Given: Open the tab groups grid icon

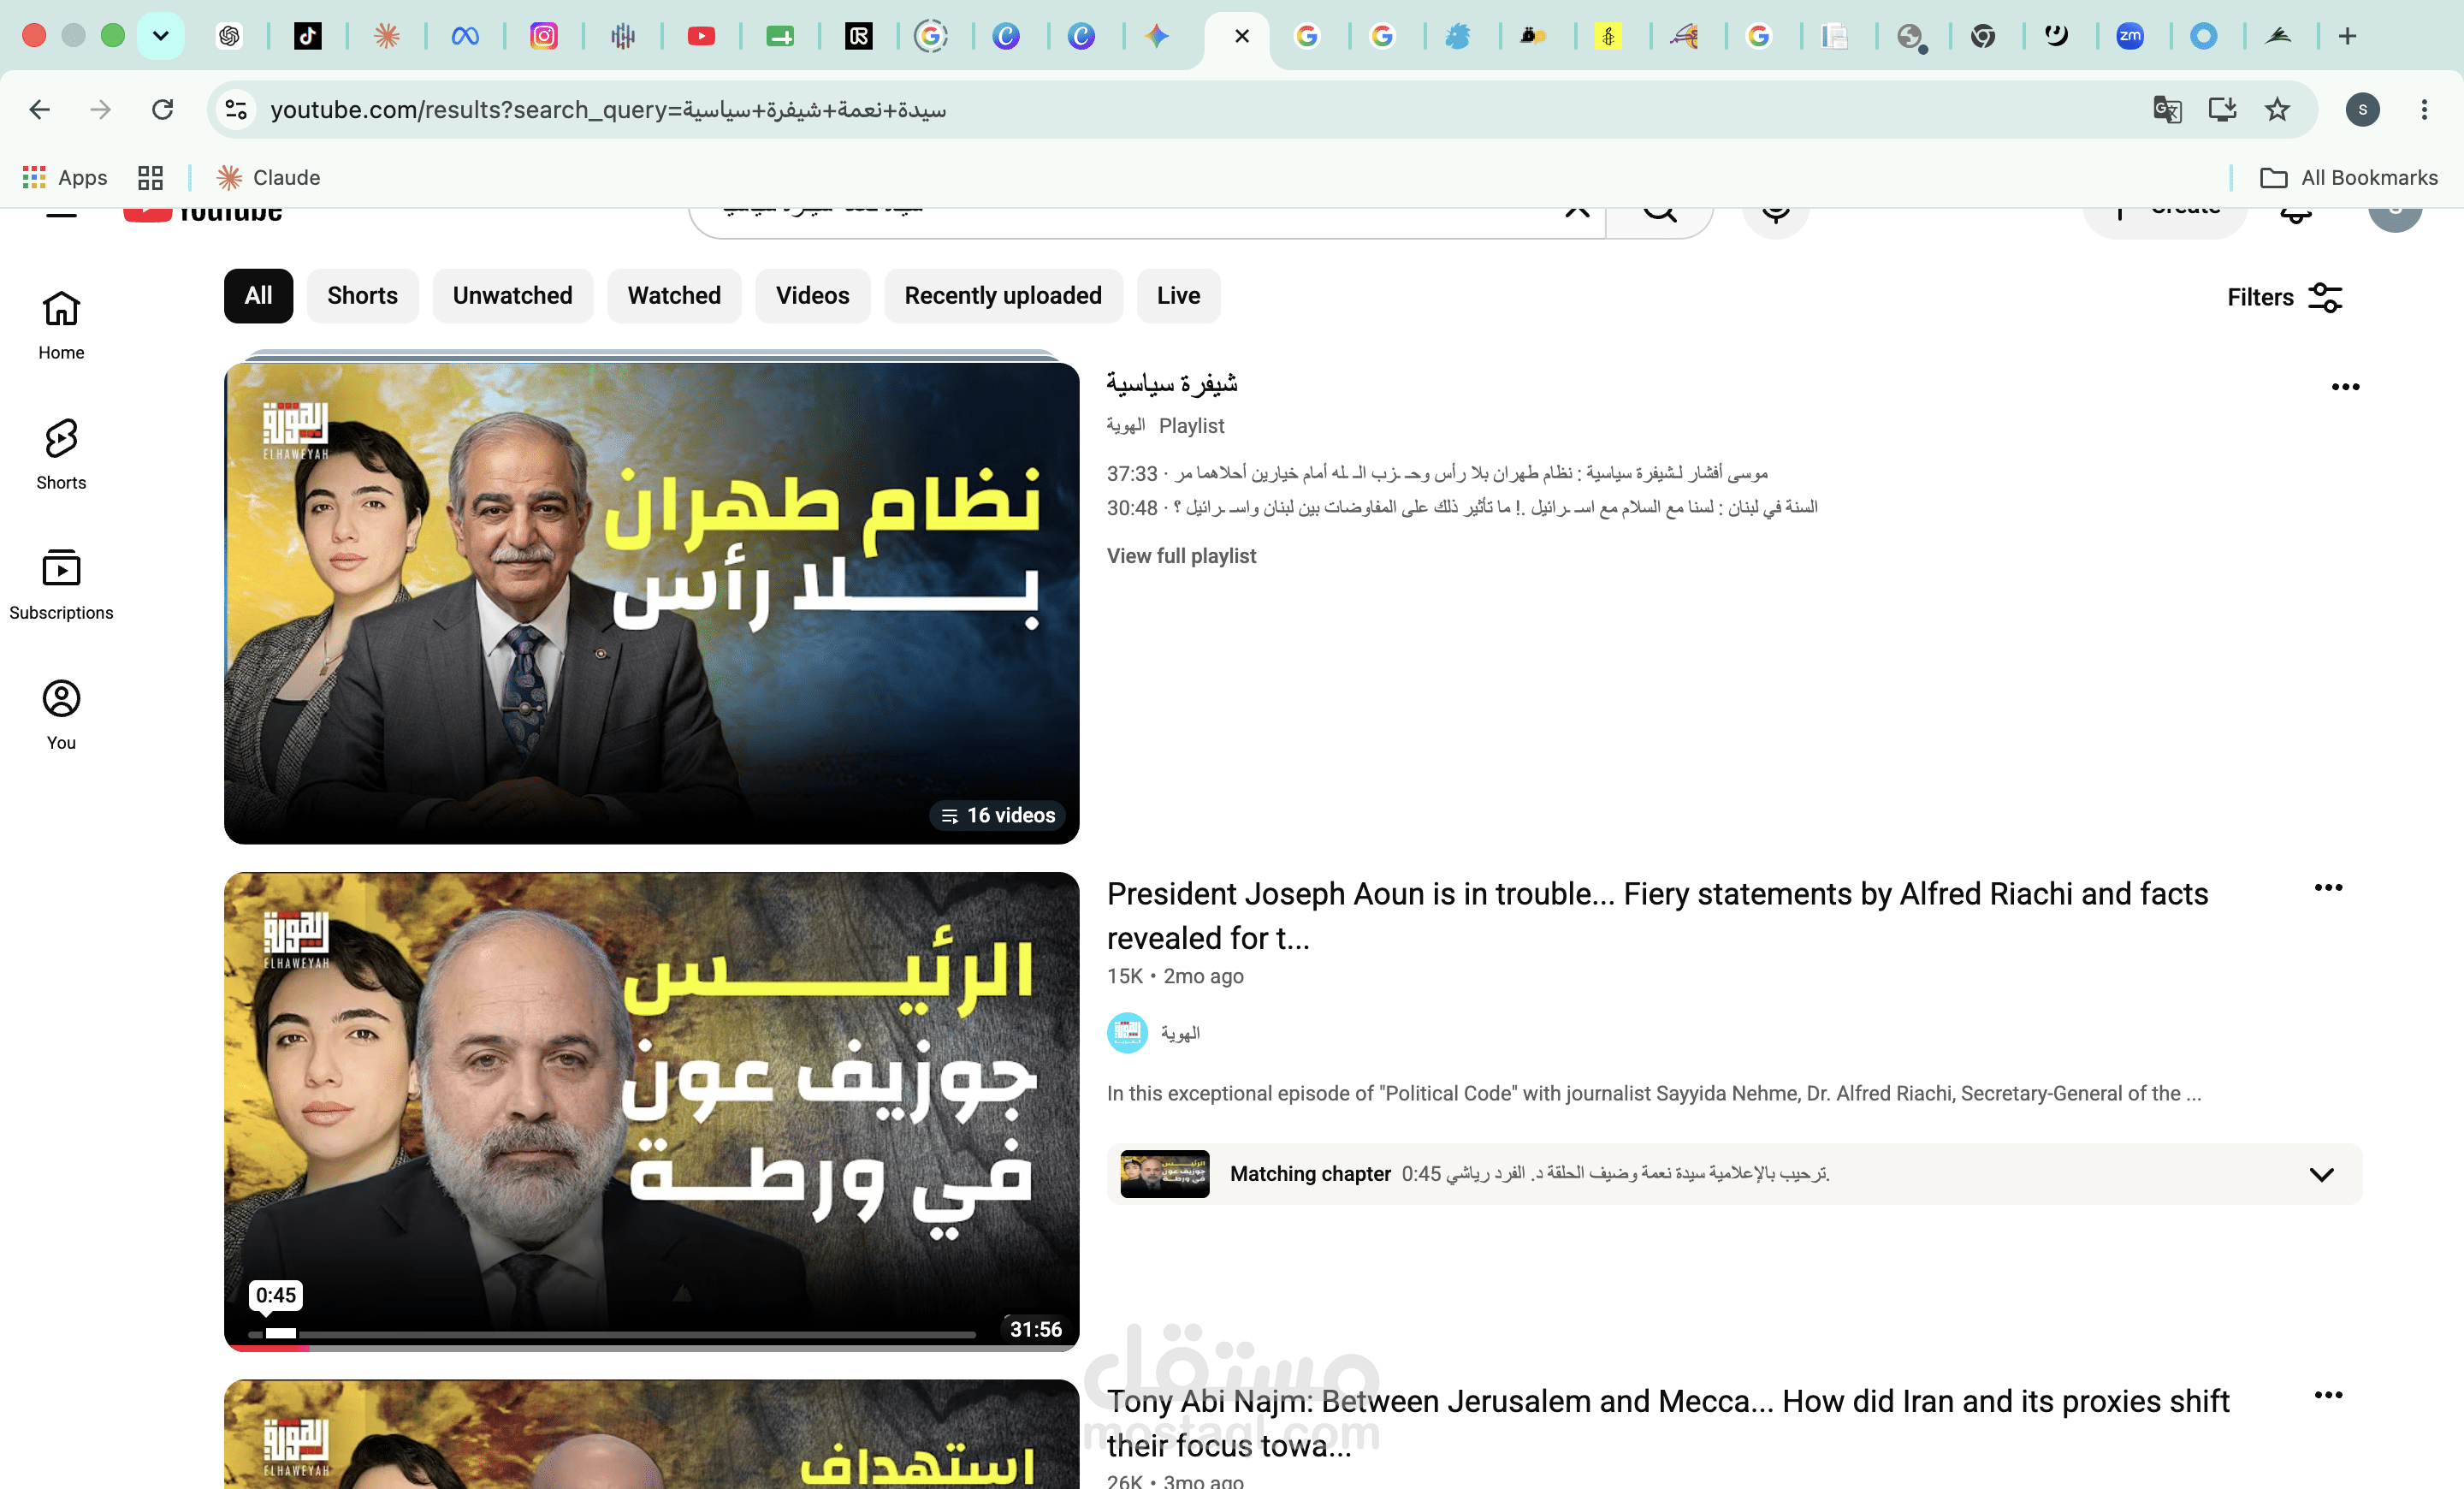Looking at the screenshot, I should [x=151, y=178].
